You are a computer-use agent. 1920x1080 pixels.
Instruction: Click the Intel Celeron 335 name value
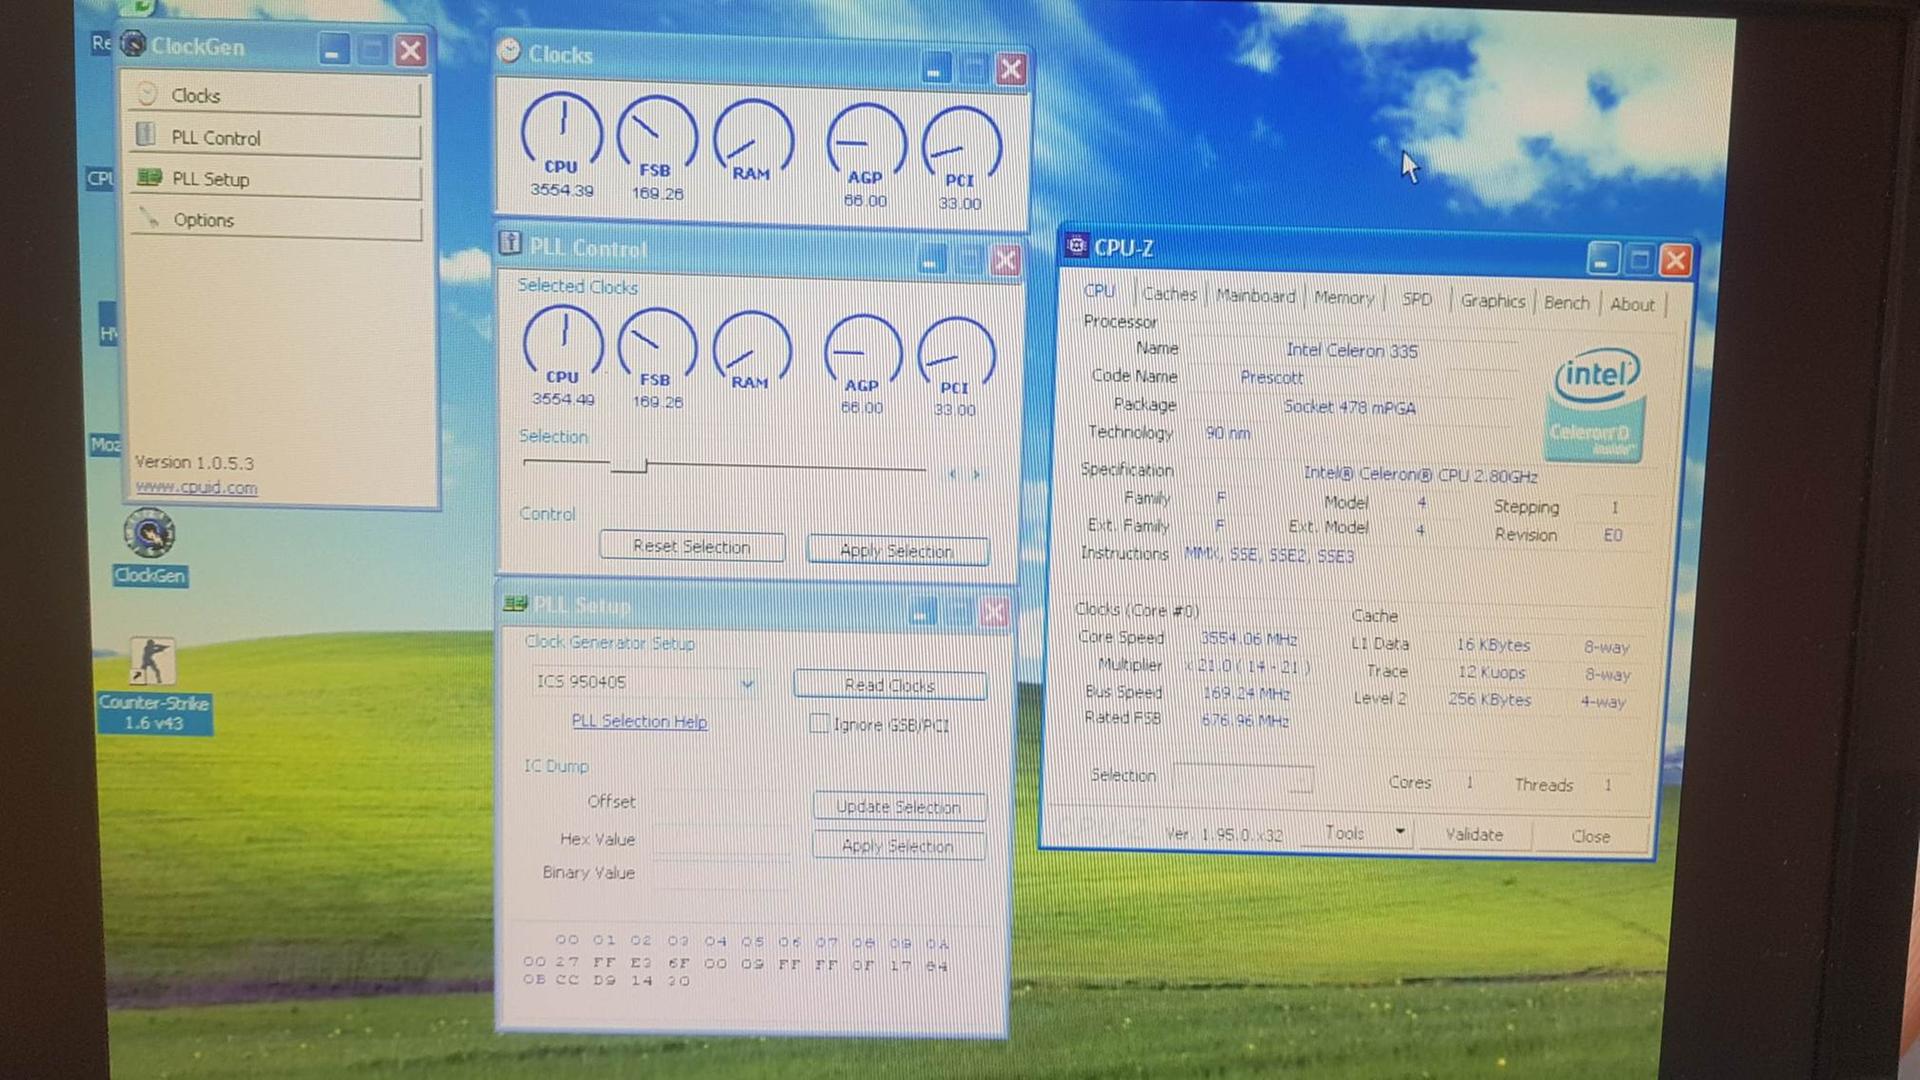pos(1351,350)
